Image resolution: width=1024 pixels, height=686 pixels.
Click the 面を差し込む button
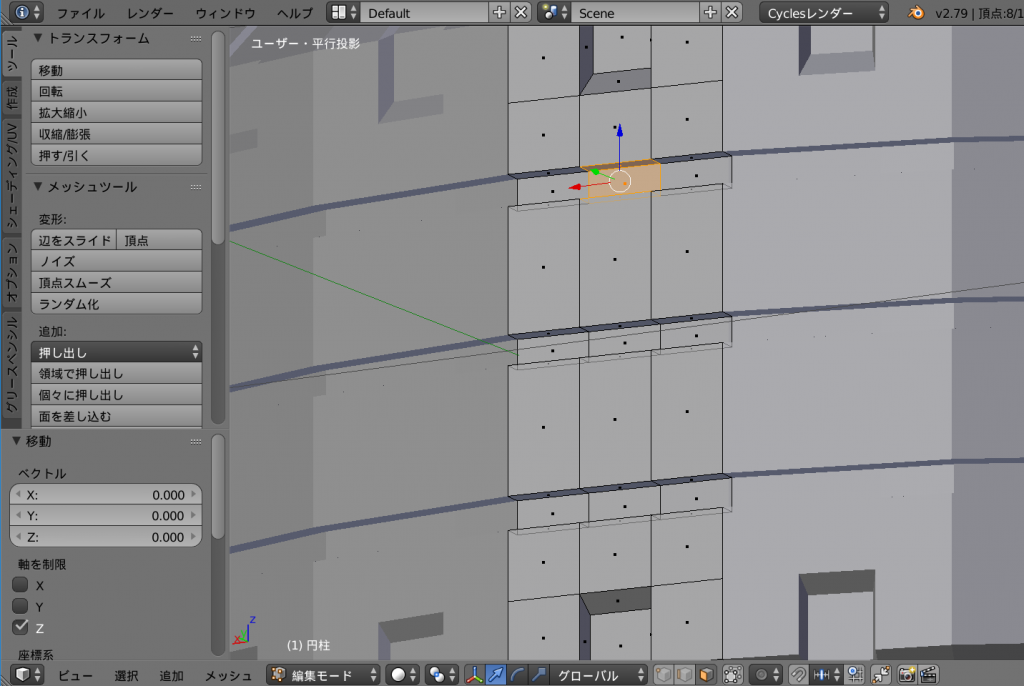(118, 416)
